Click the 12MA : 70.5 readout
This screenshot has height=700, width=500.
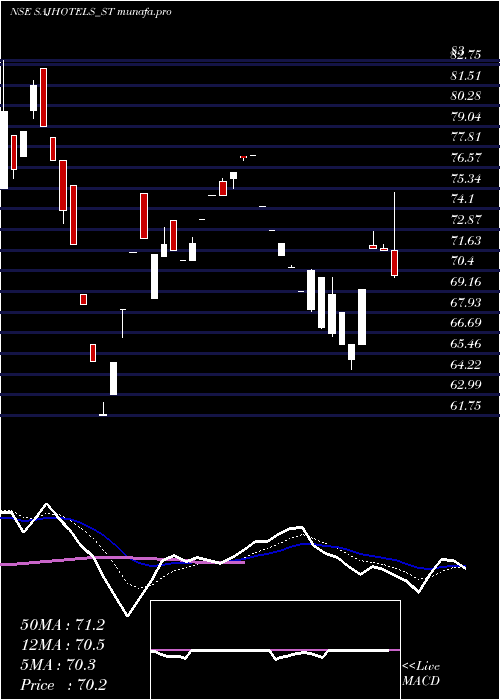click(63, 645)
